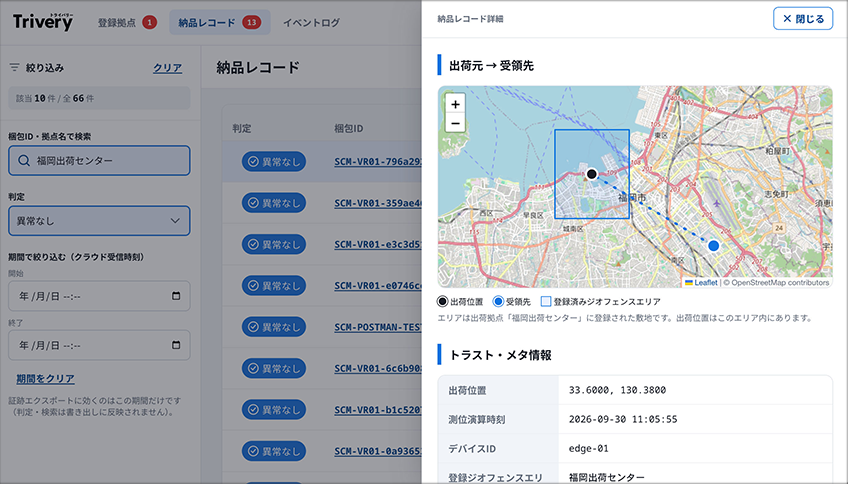Open record SCM-VR01-6c6b90

(377, 368)
